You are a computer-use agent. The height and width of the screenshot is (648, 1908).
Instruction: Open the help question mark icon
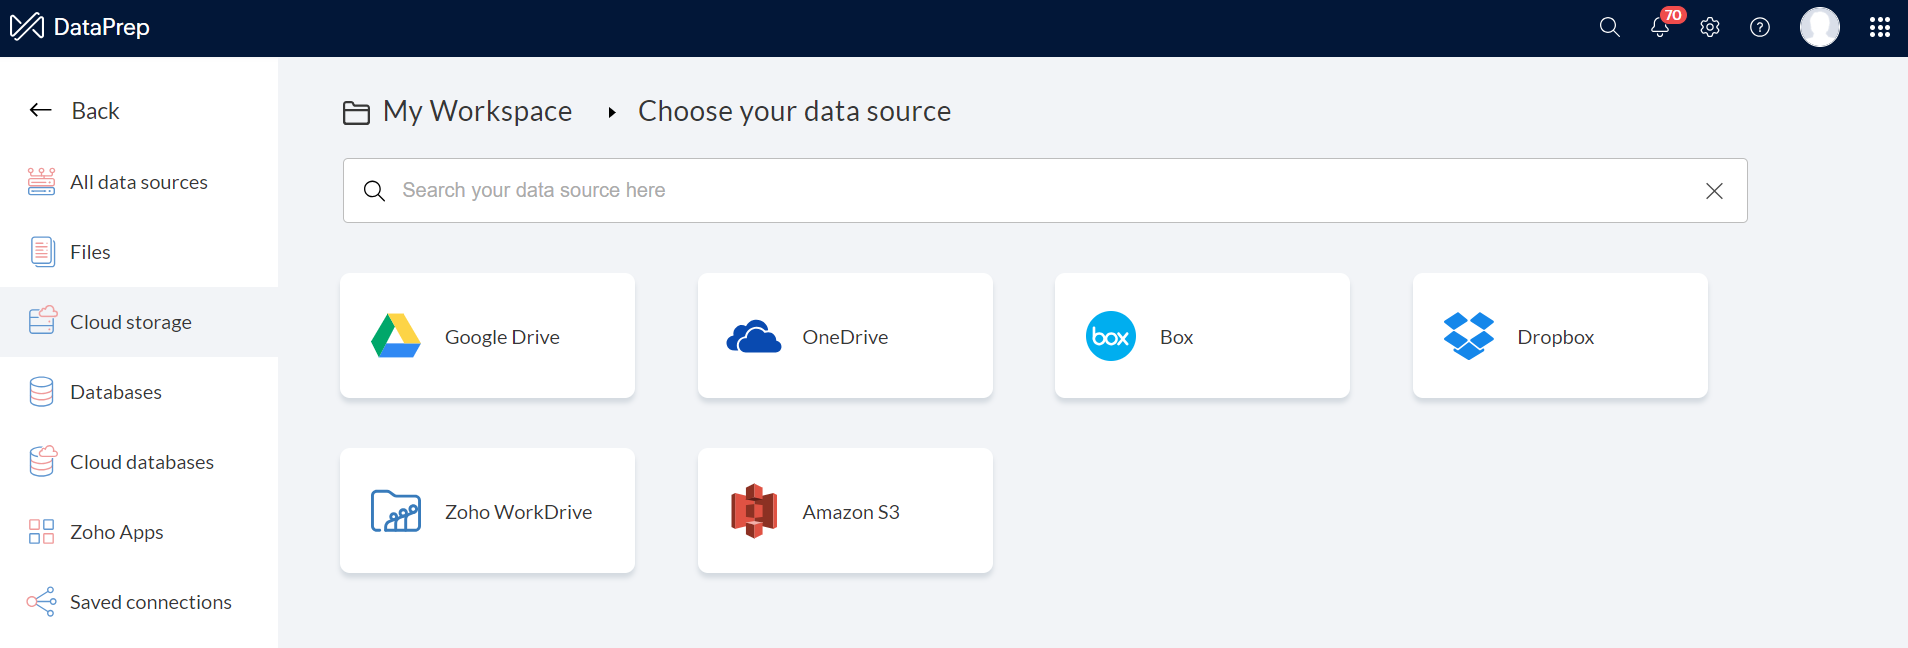tap(1760, 27)
